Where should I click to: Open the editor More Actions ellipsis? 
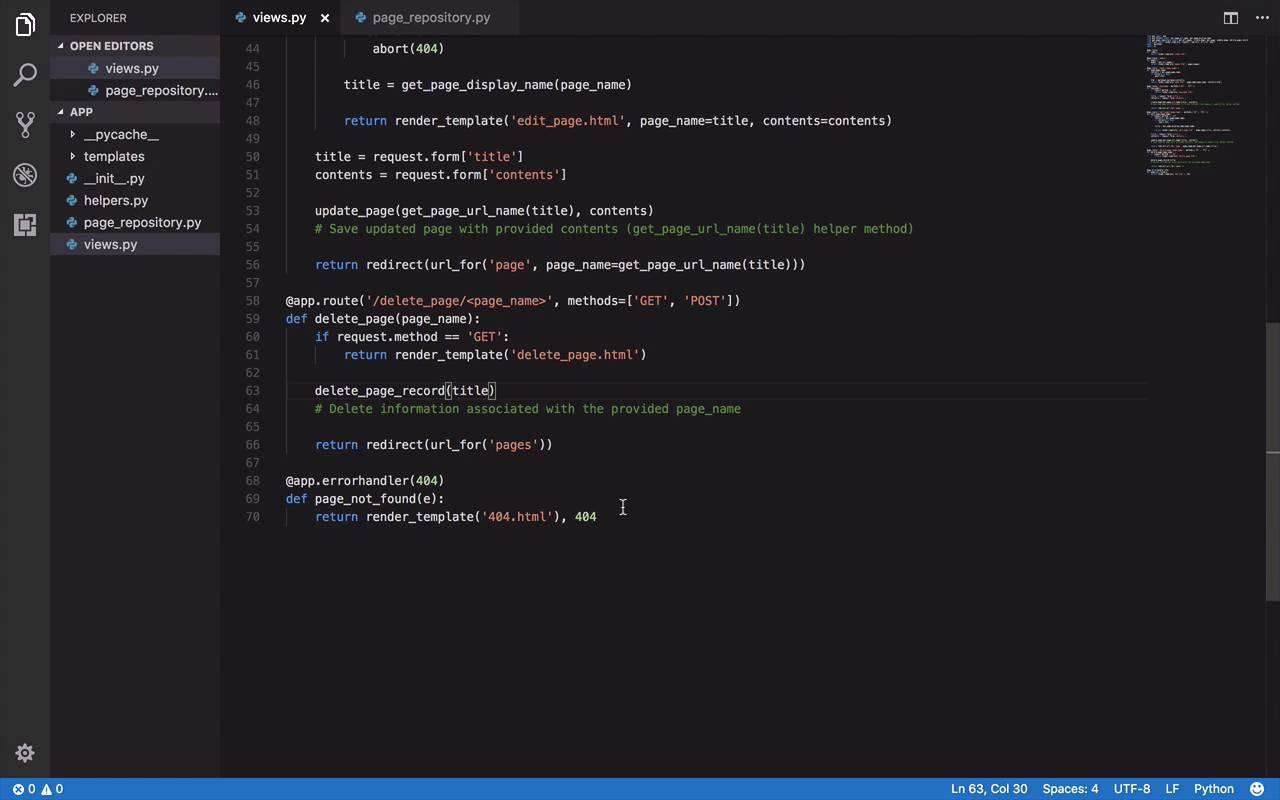coord(1262,17)
